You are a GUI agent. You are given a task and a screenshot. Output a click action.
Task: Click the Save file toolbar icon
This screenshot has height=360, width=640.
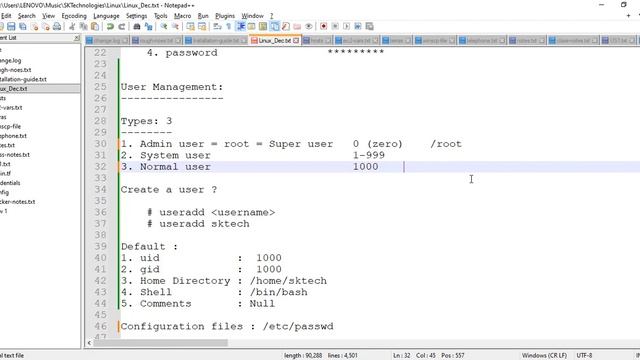(11, 27)
